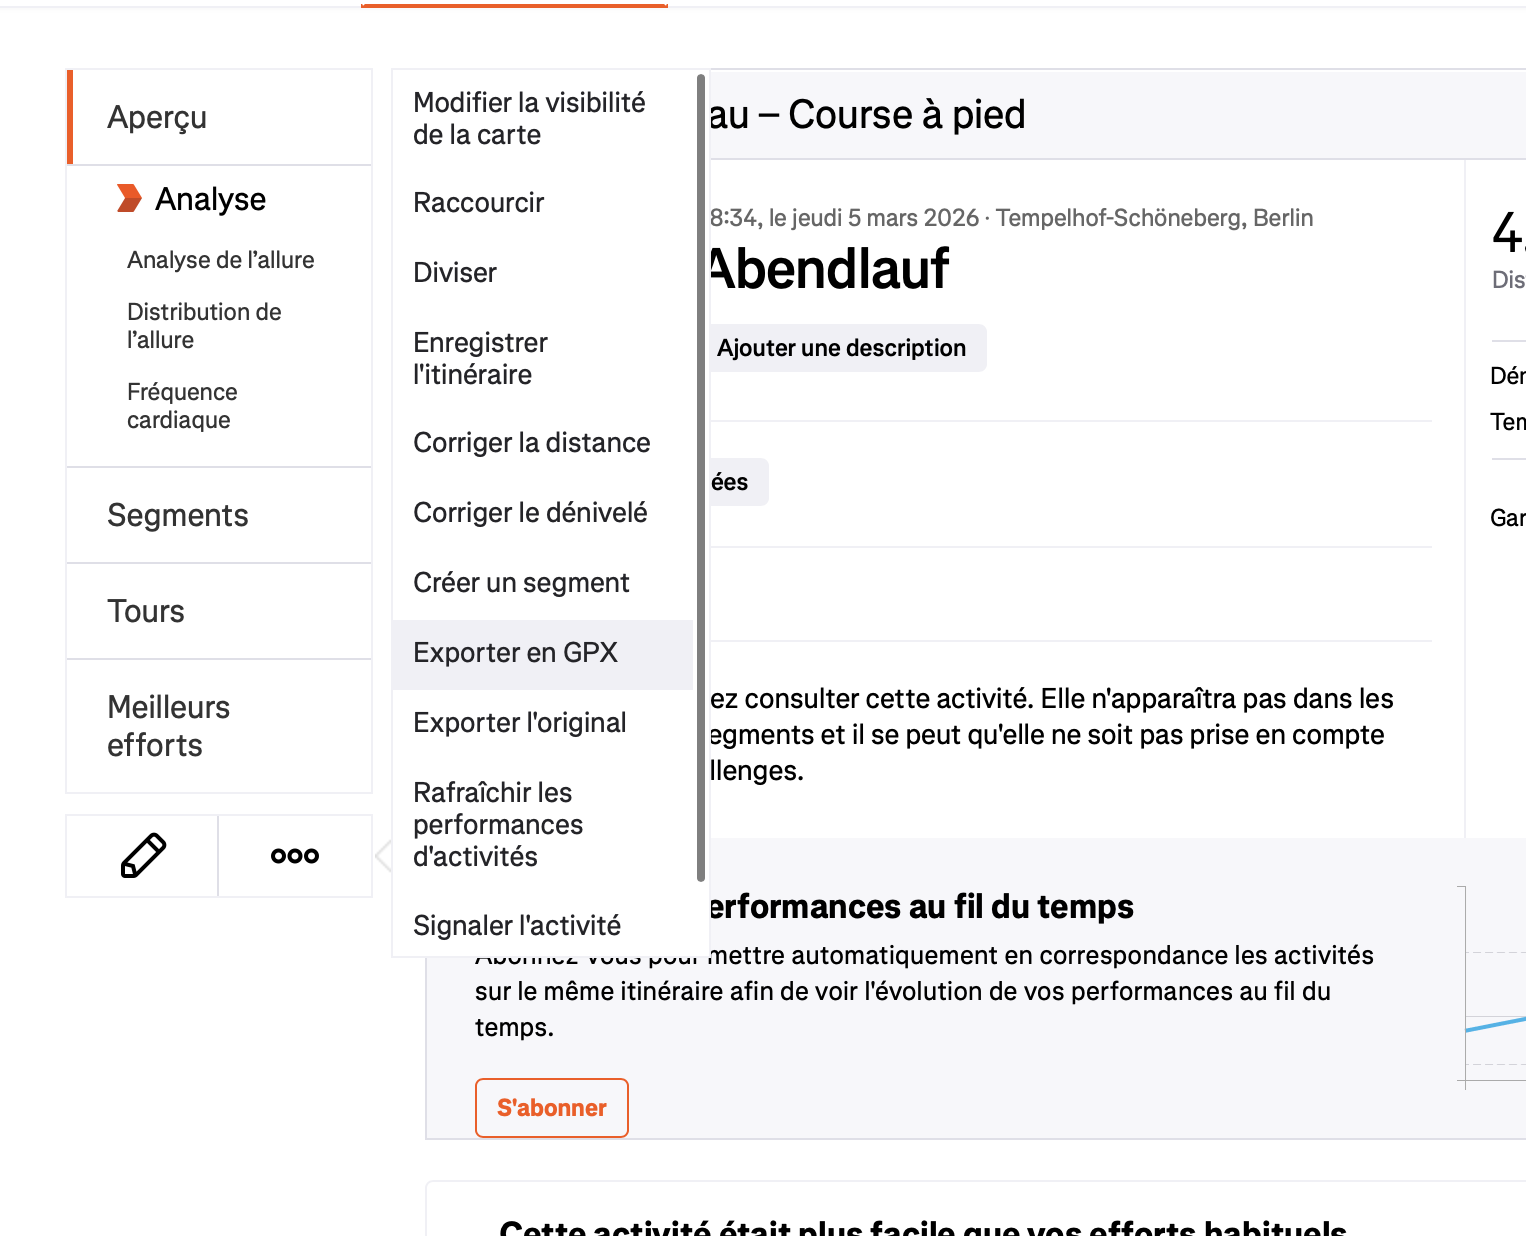
Task: Open Meilleurs efforts
Action: coord(168,726)
